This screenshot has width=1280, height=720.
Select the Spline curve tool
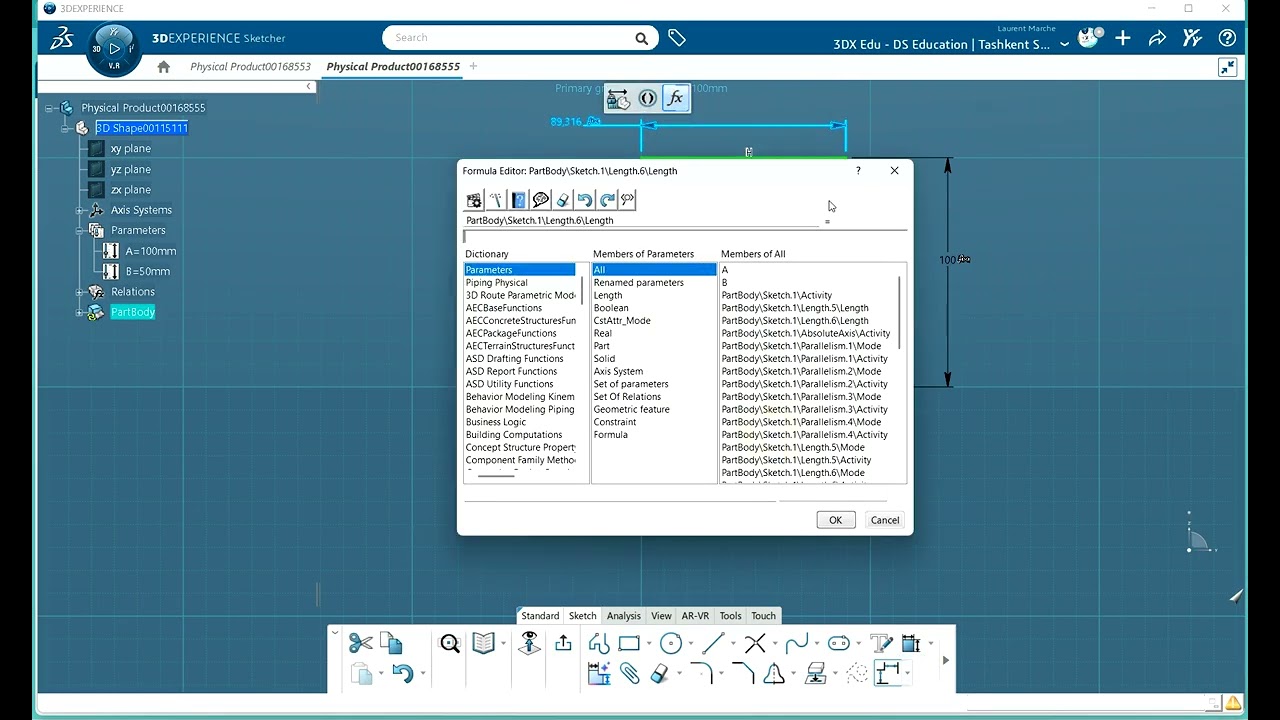[797, 644]
